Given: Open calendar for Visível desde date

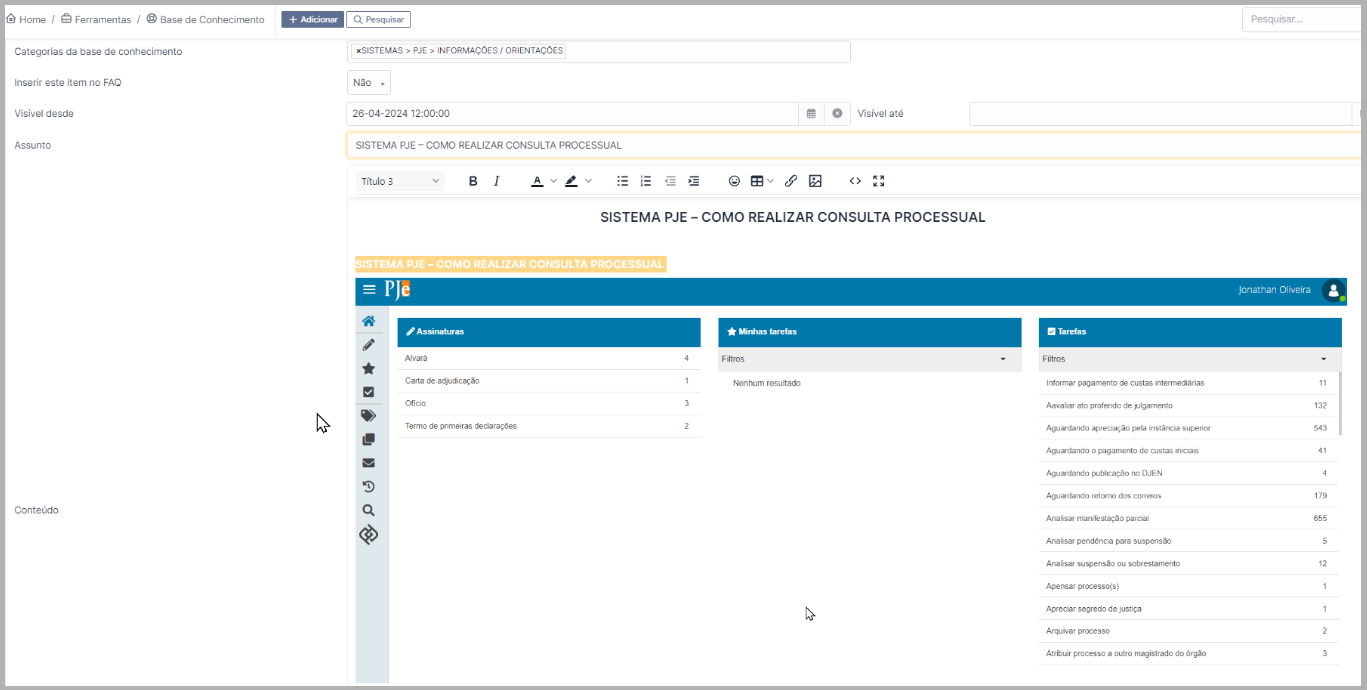Looking at the screenshot, I should [811, 114].
